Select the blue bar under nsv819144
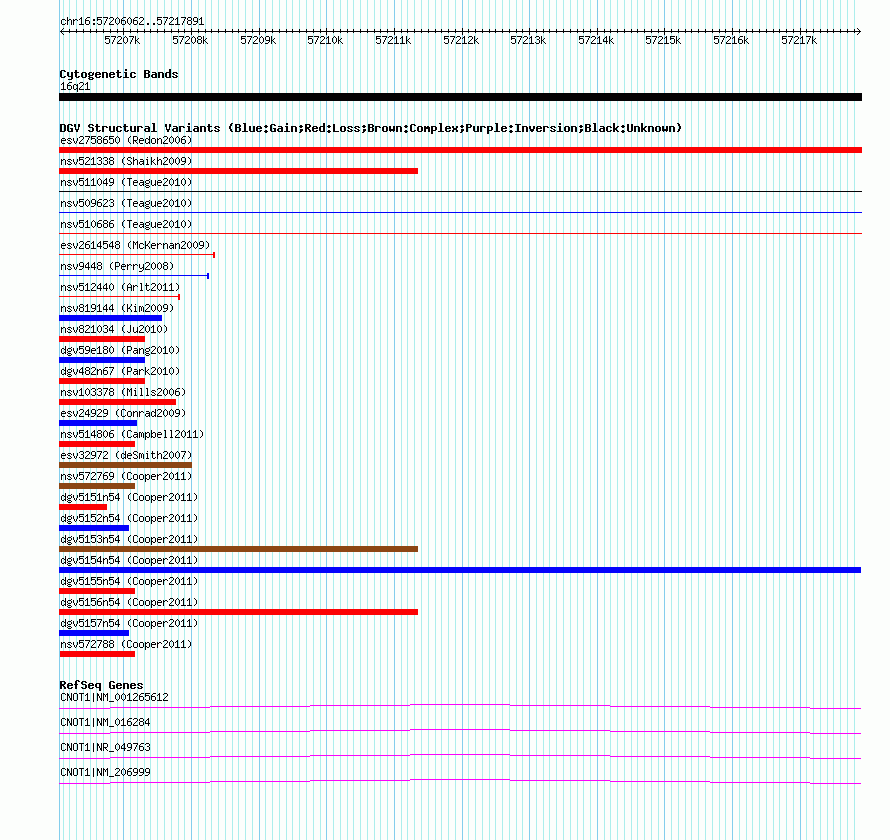This screenshot has width=890, height=840. (x=111, y=318)
